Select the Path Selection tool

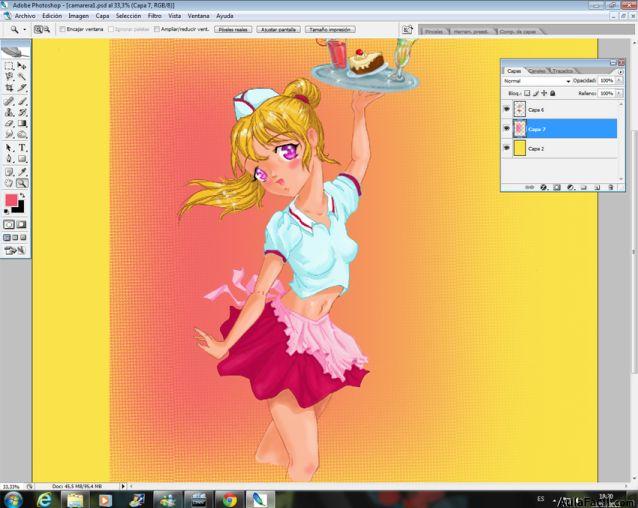[x=9, y=148]
